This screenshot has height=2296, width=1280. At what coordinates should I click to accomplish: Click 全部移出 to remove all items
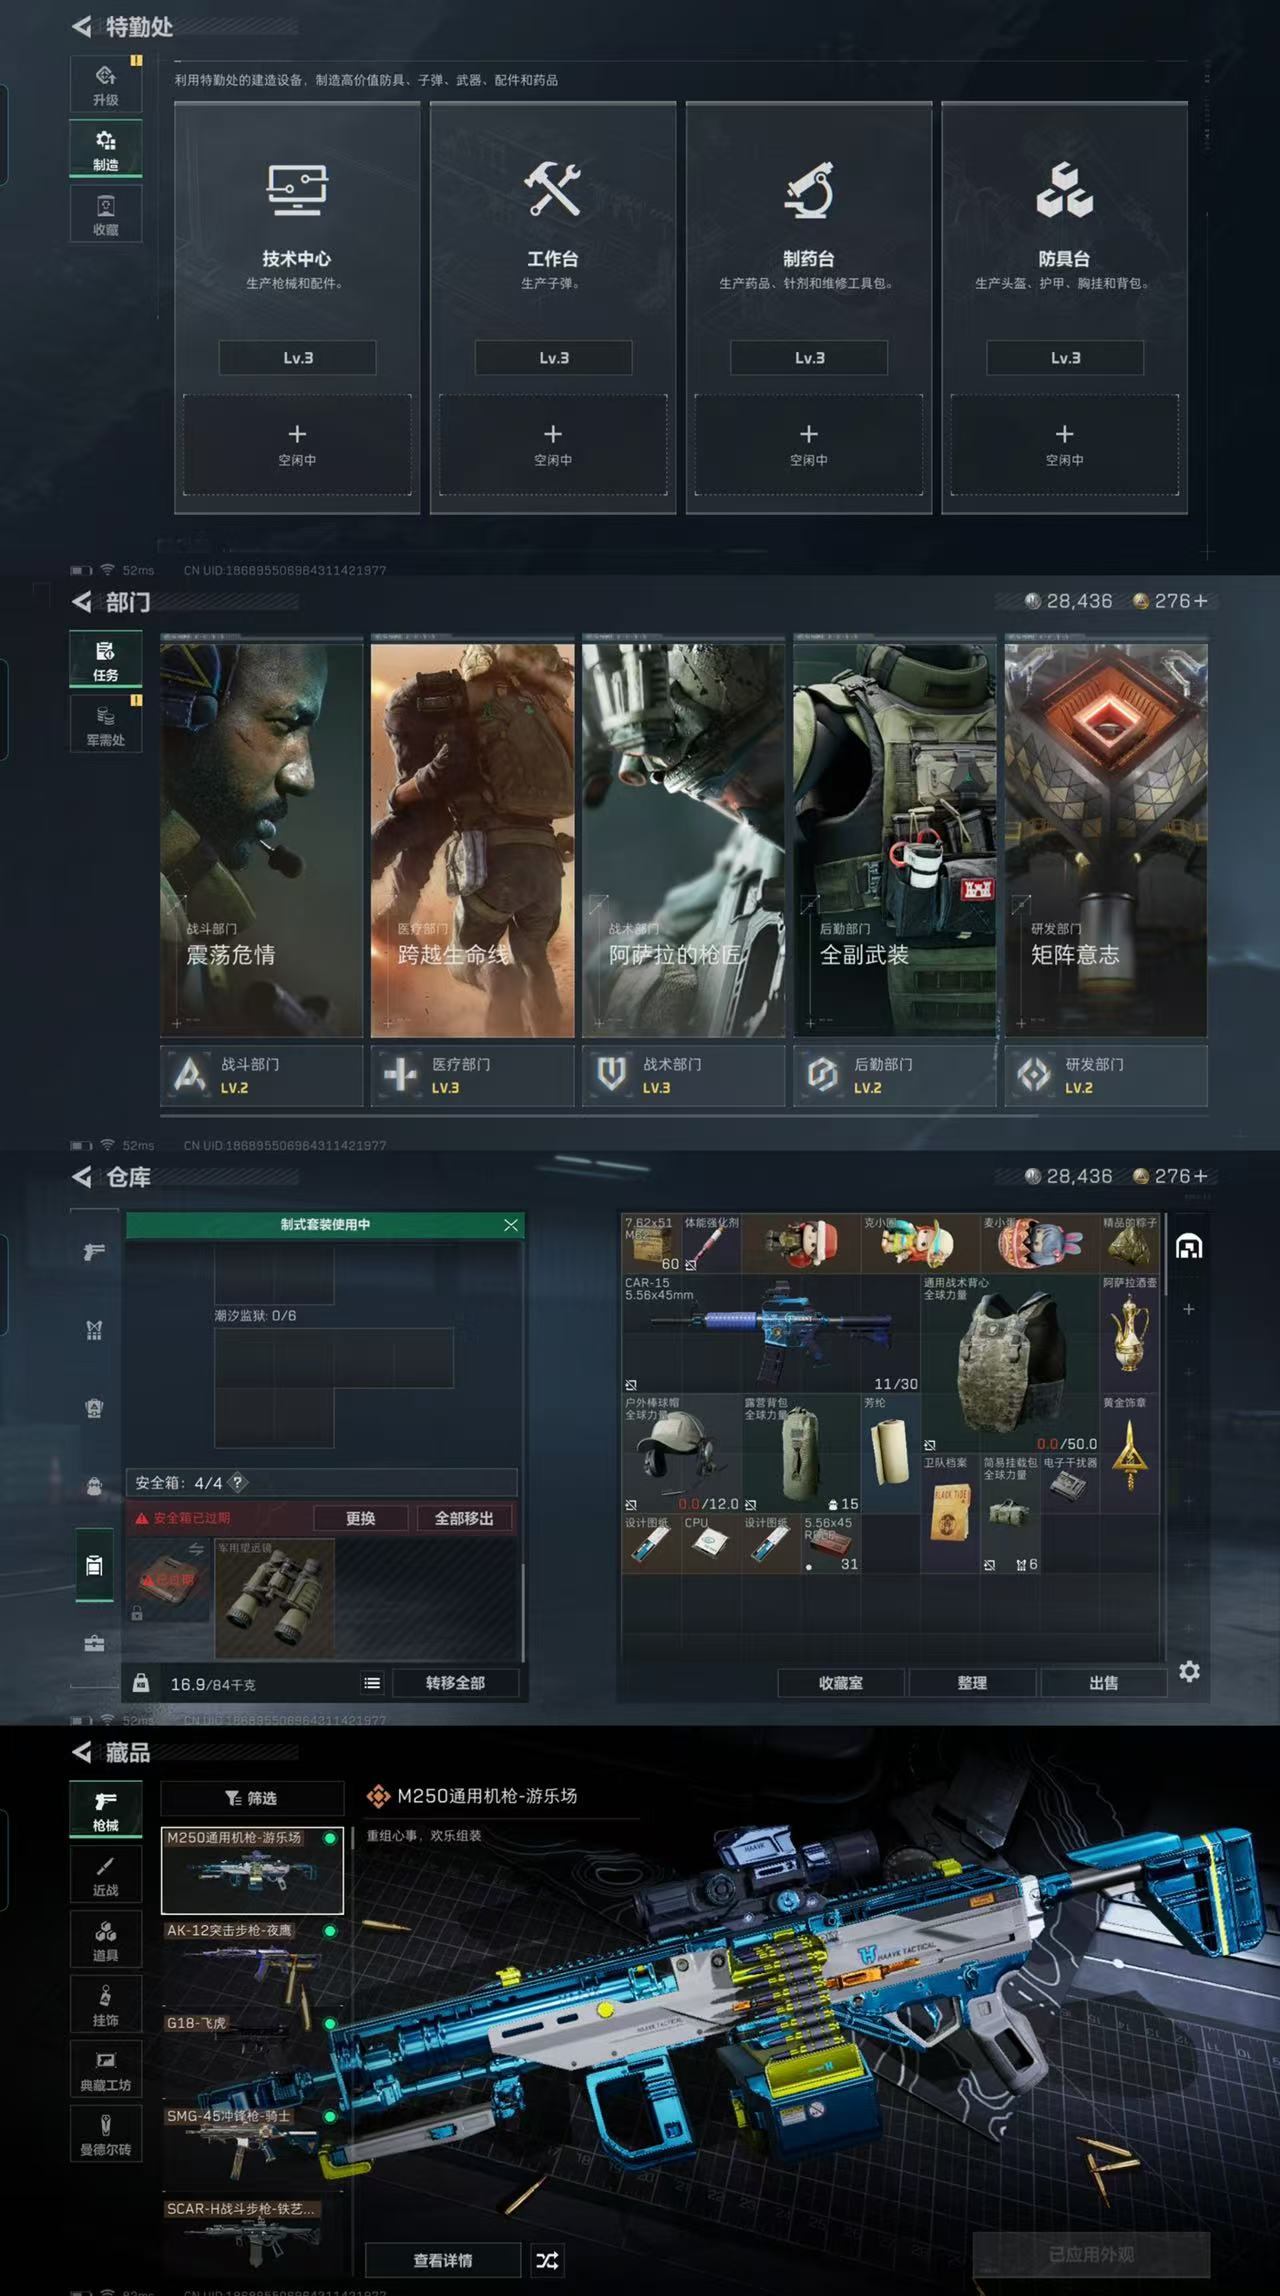point(464,1518)
